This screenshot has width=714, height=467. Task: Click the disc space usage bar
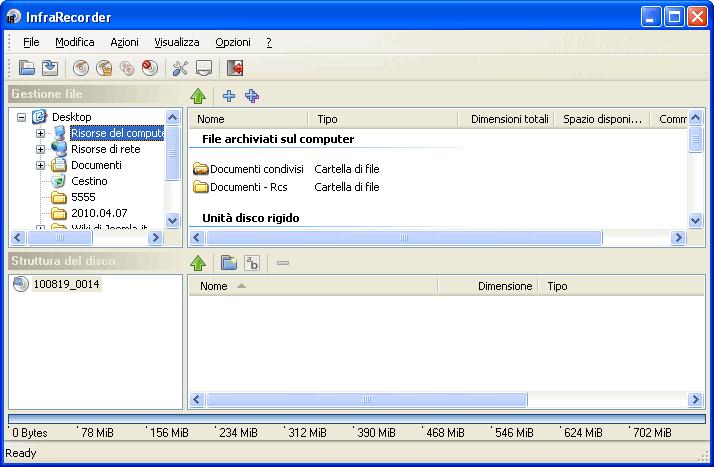click(x=357, y=419)
